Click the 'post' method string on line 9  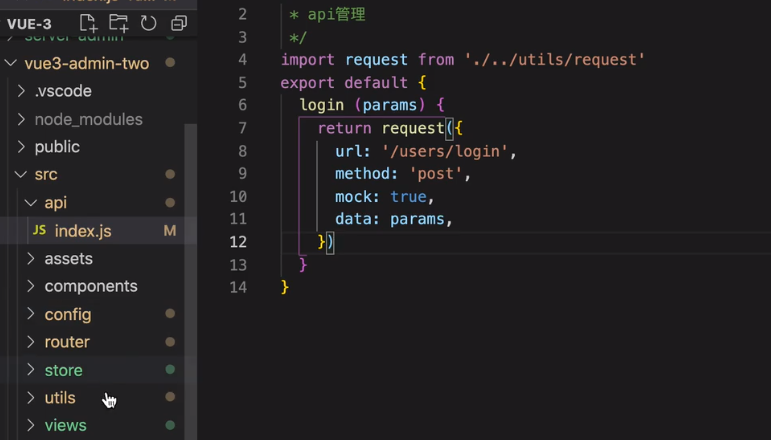coord(436,174)
